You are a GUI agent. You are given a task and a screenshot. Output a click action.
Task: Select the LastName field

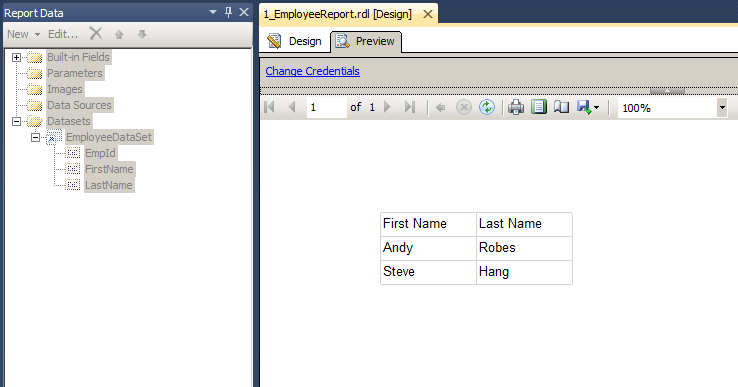pyautogui.click(x=109, y=185)
